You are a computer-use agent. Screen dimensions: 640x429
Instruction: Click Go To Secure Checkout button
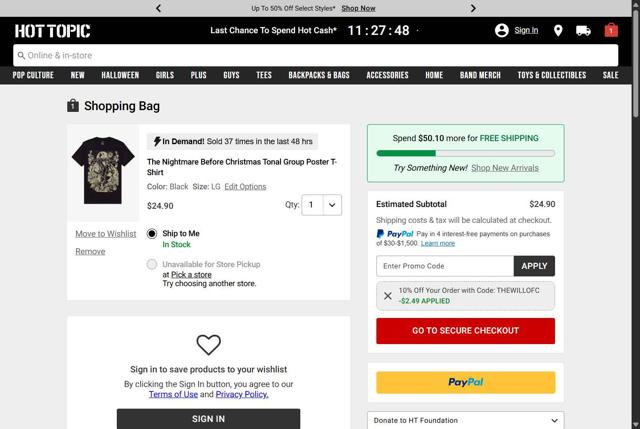[465, 331]
